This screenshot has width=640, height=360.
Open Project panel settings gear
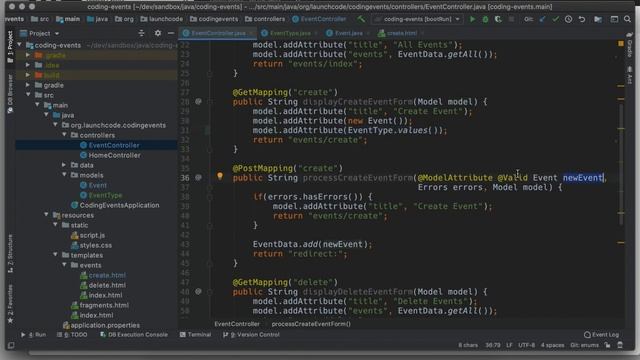tap(158, 33)
